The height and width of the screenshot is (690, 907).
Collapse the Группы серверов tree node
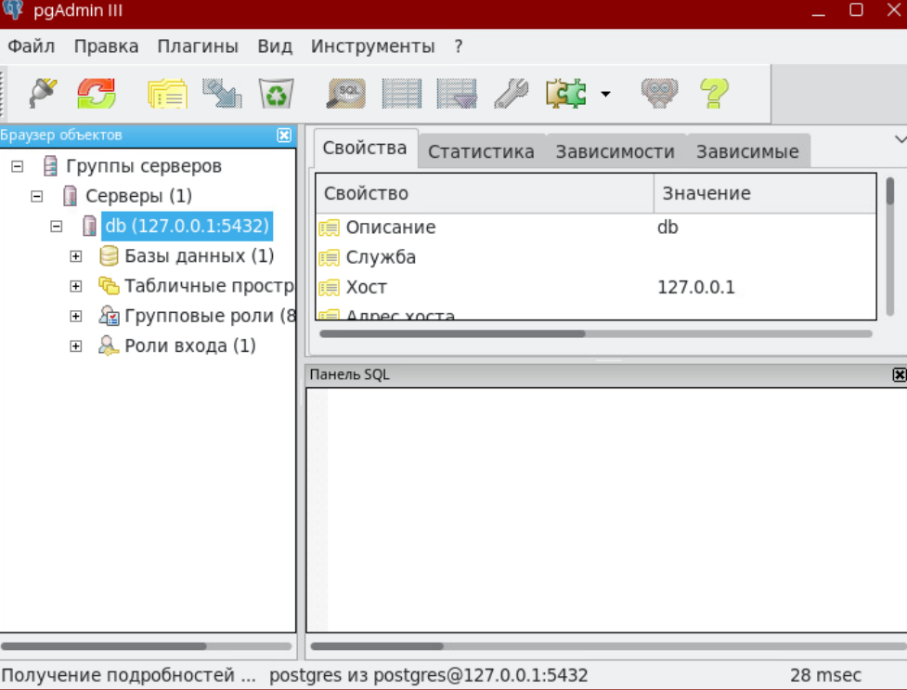pyautogui.click(x=17, y=167)
